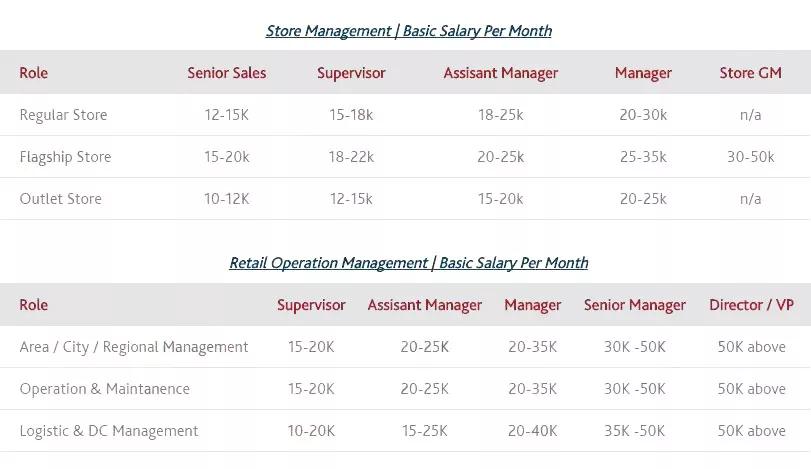Click the 10-12K Outlet Store Senior Sales cell
Screen dimensions: 811x469
click(227, 199)
